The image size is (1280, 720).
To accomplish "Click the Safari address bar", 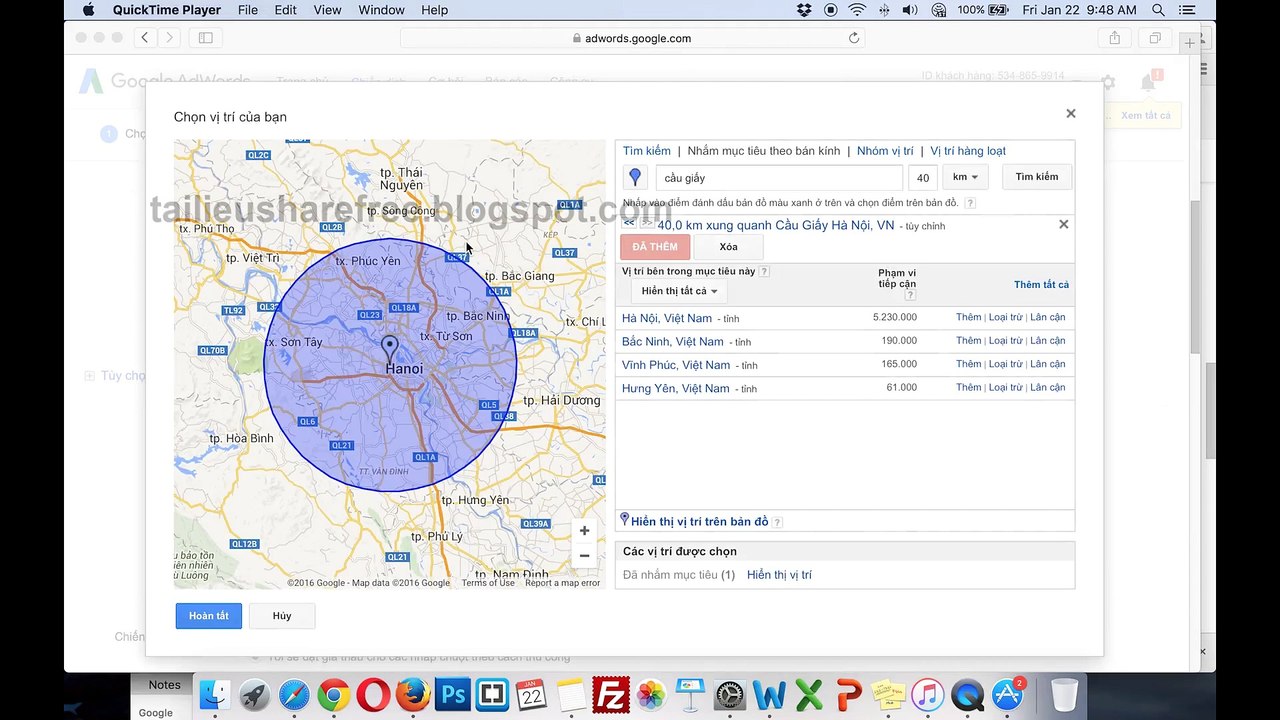I will tap(632, 38).
